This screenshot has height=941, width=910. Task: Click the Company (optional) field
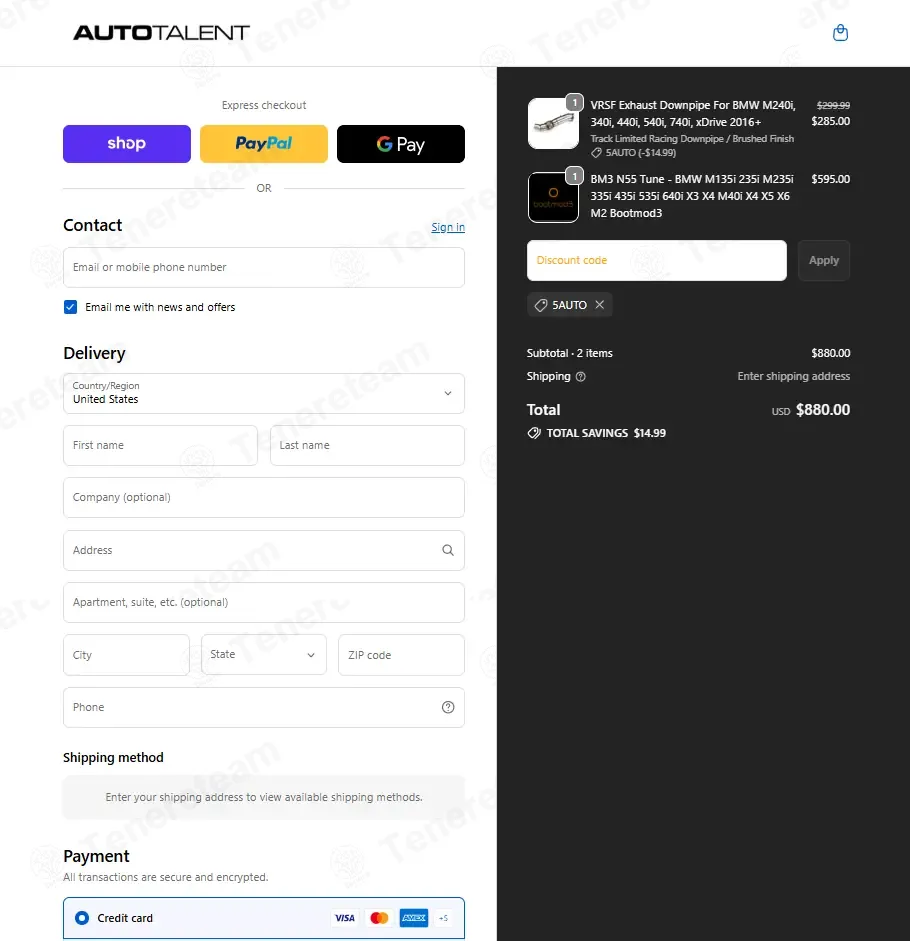click(264, 498)
